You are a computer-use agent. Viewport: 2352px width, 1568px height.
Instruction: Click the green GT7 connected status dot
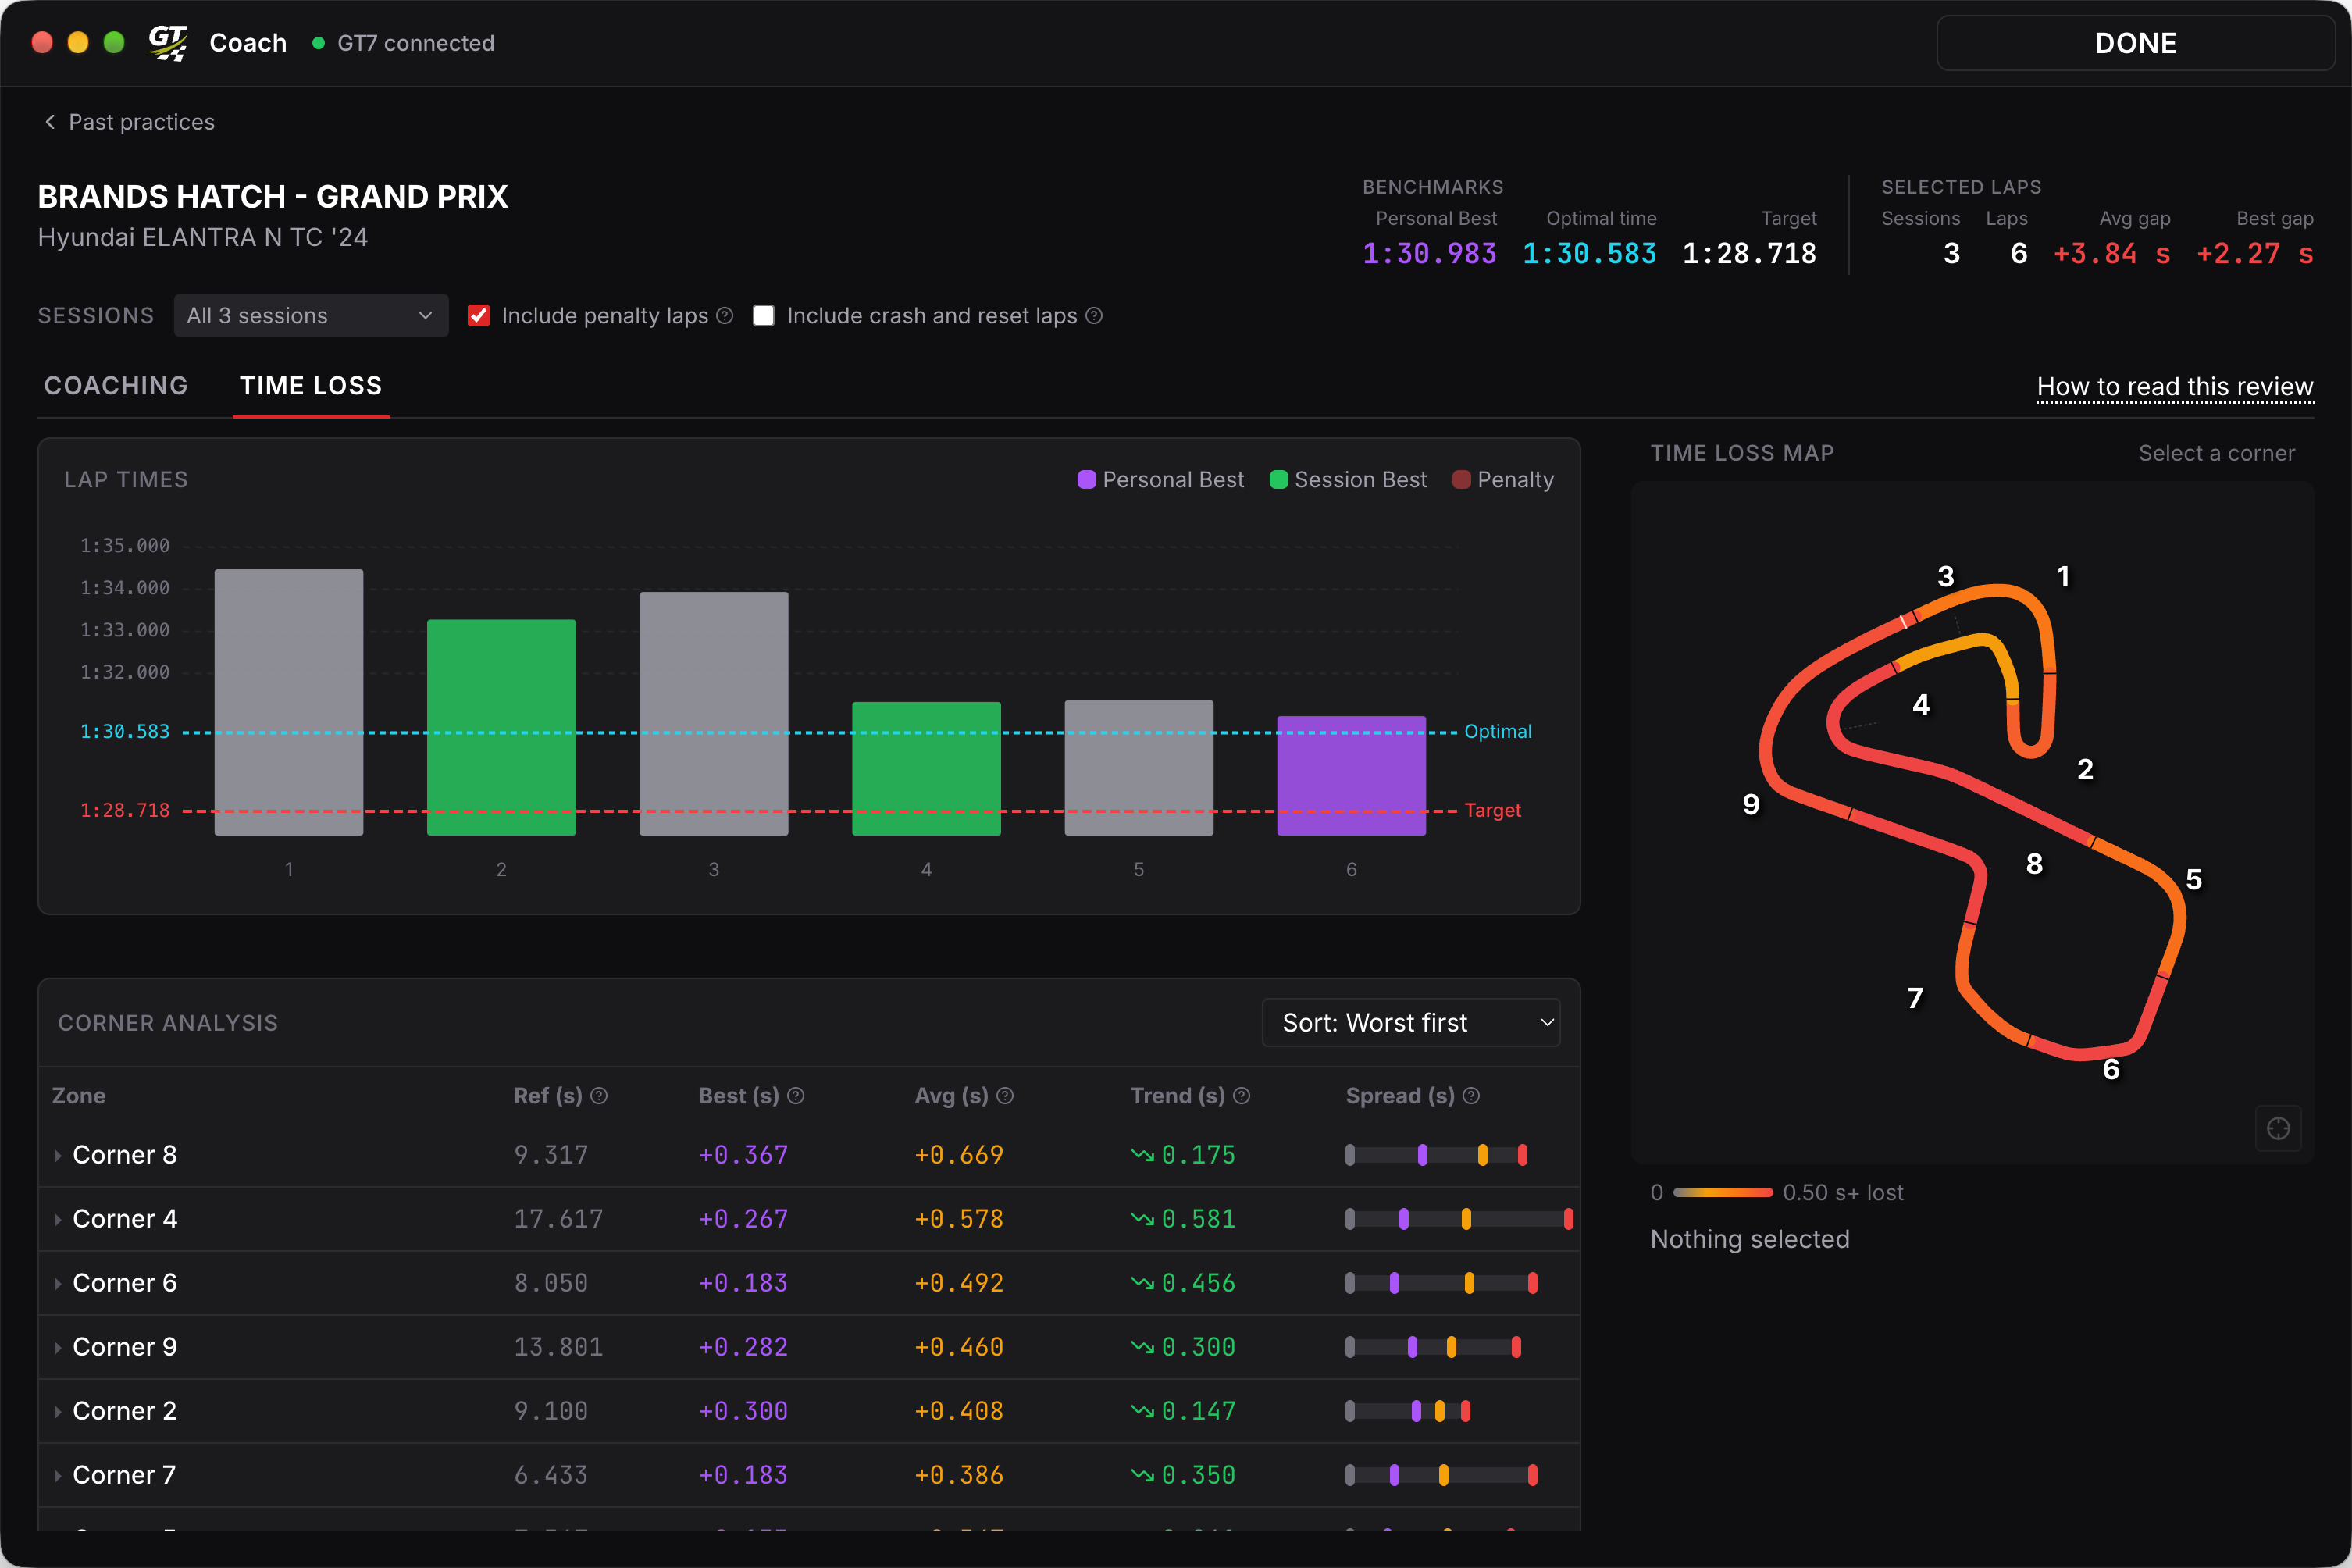[x=319, y=43]
